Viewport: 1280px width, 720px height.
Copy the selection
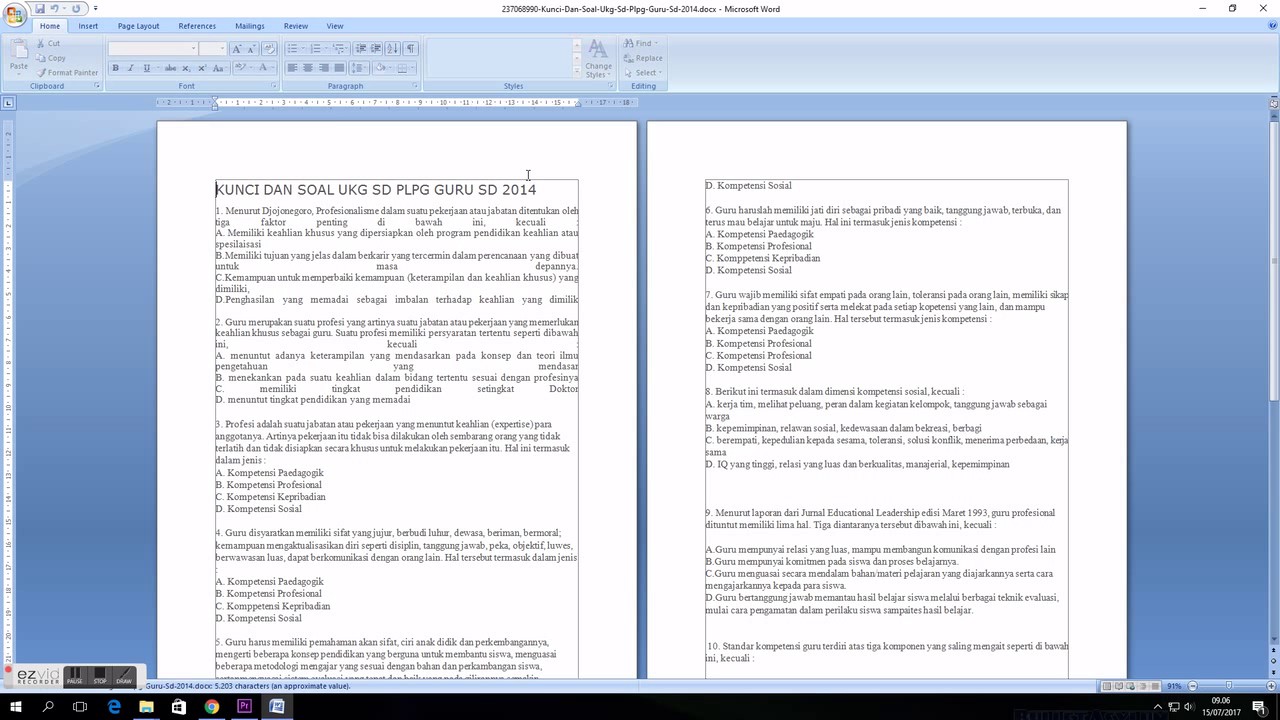(51, 58)
